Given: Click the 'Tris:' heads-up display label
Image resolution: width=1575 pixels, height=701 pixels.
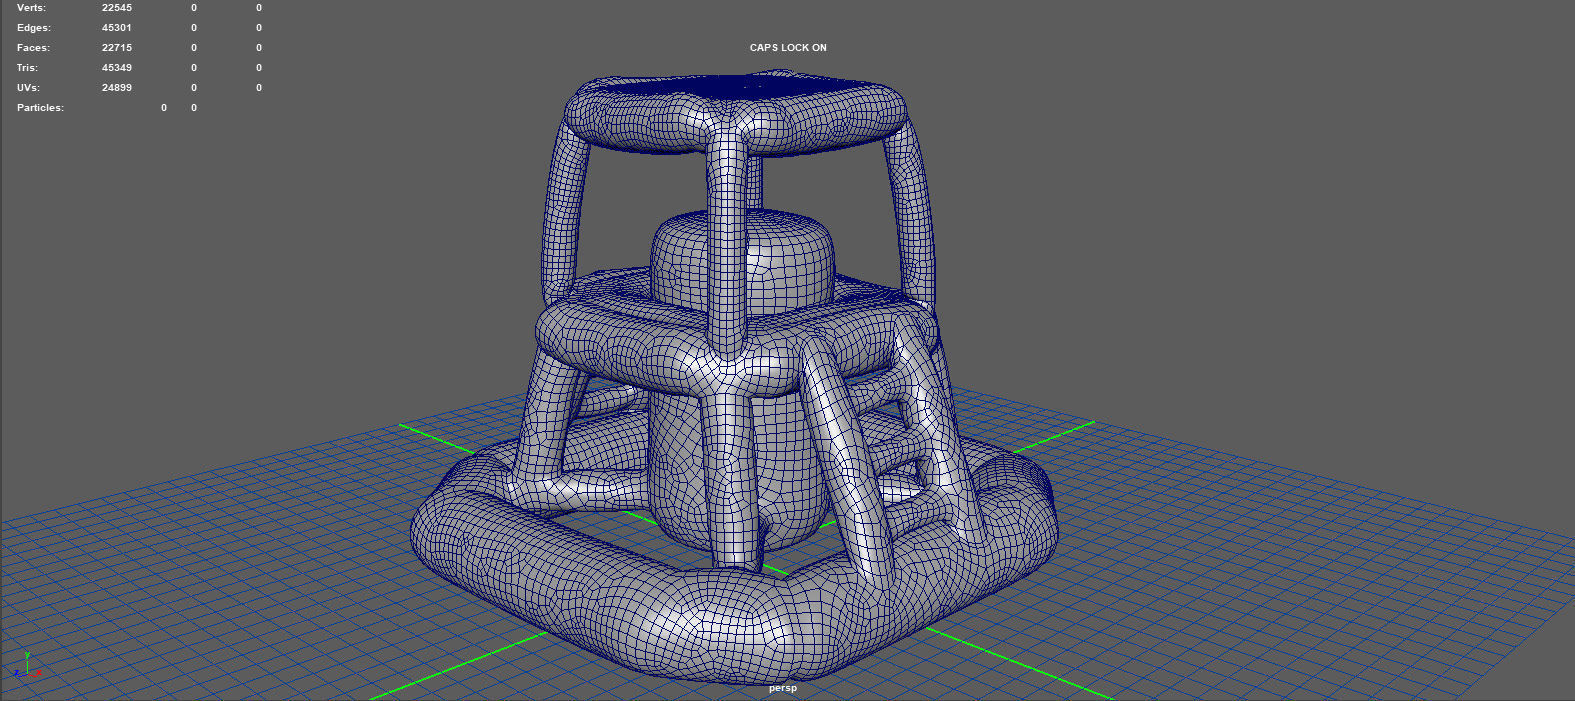Looking at the screenshot, I should (x=27, y=68).
